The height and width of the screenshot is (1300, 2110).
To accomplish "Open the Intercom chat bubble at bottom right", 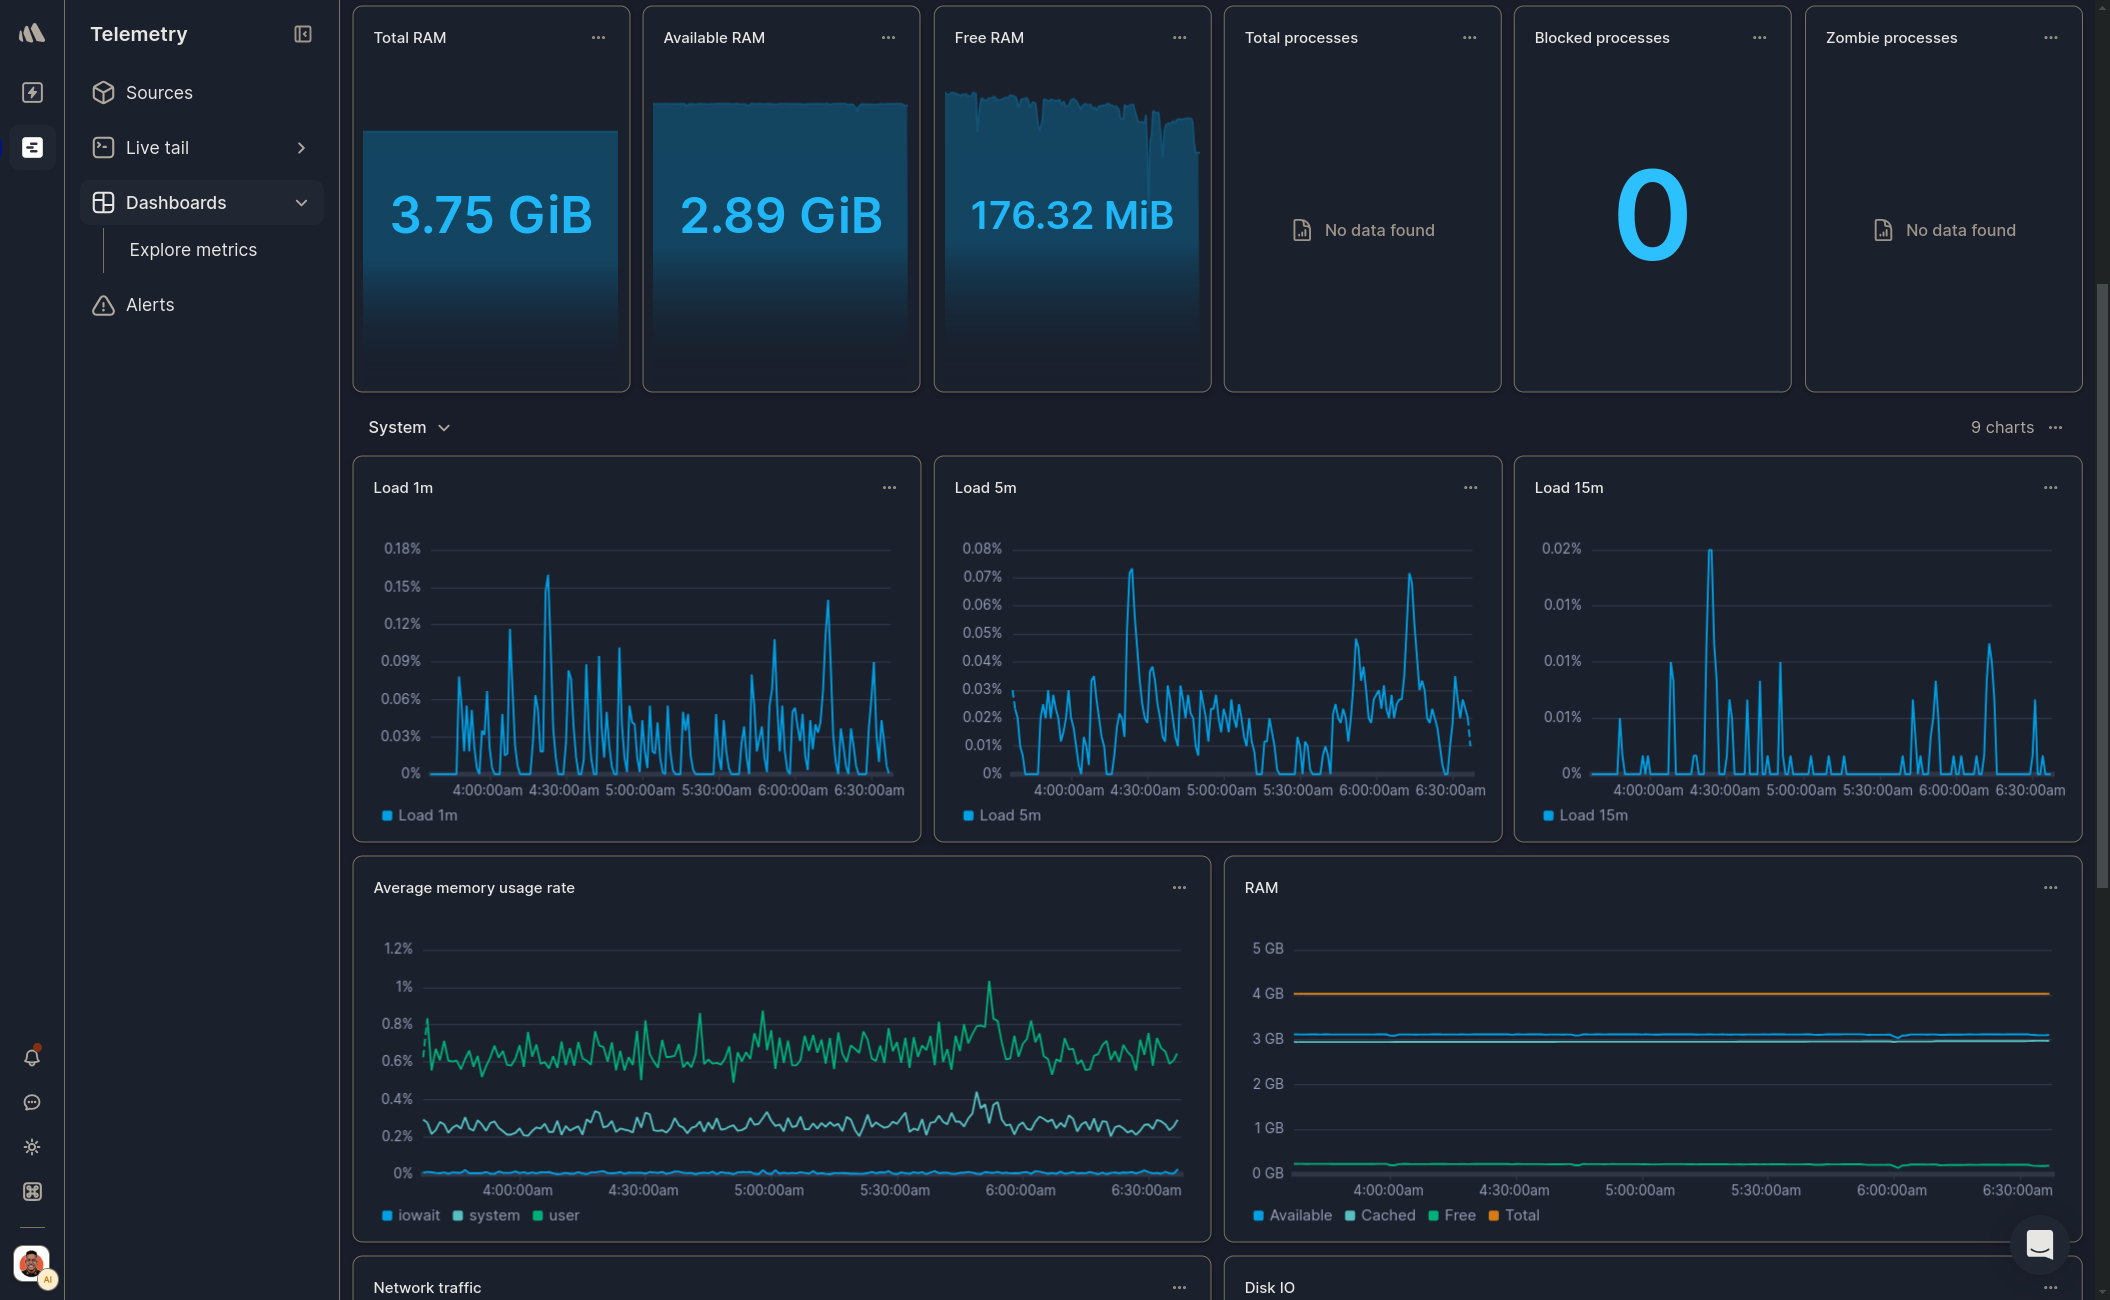I will point(2040,1244).
